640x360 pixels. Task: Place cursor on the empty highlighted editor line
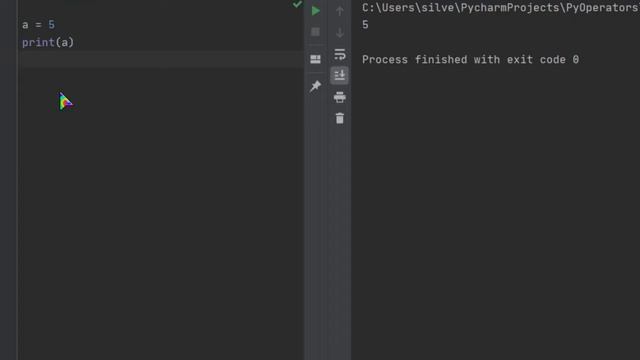[161, 60]
